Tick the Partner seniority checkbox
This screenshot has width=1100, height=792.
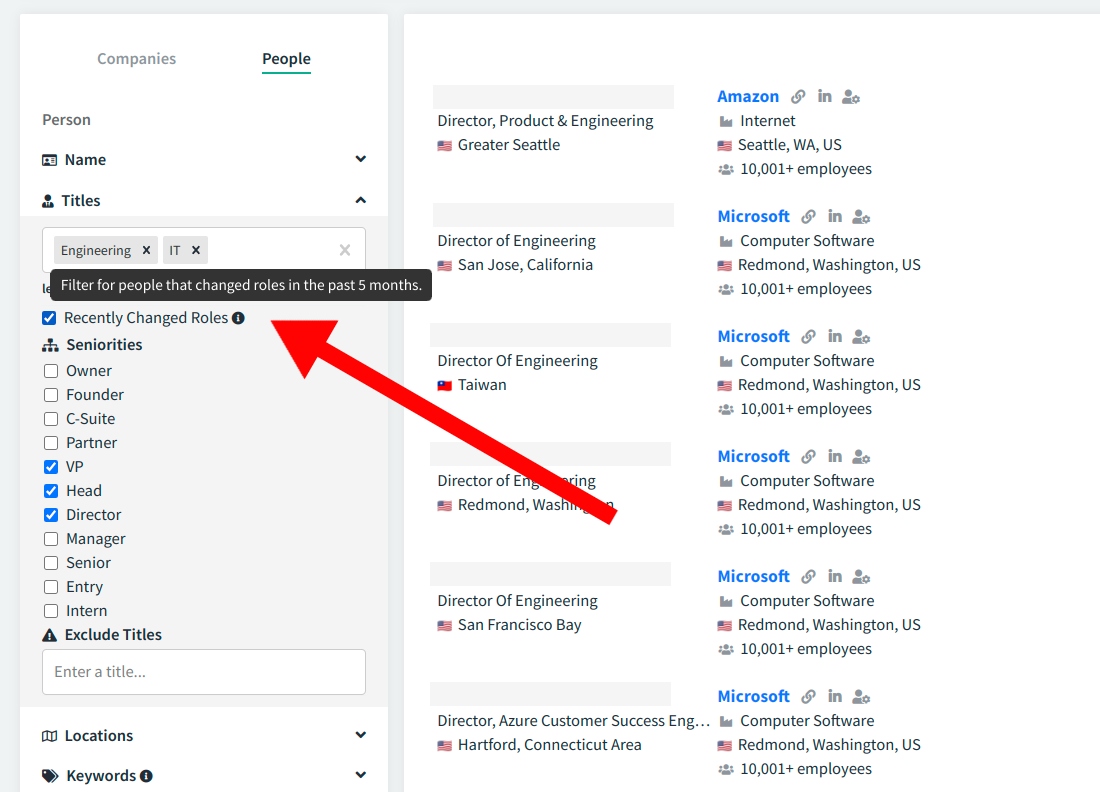pyautogui.click(x=51, y=443)
